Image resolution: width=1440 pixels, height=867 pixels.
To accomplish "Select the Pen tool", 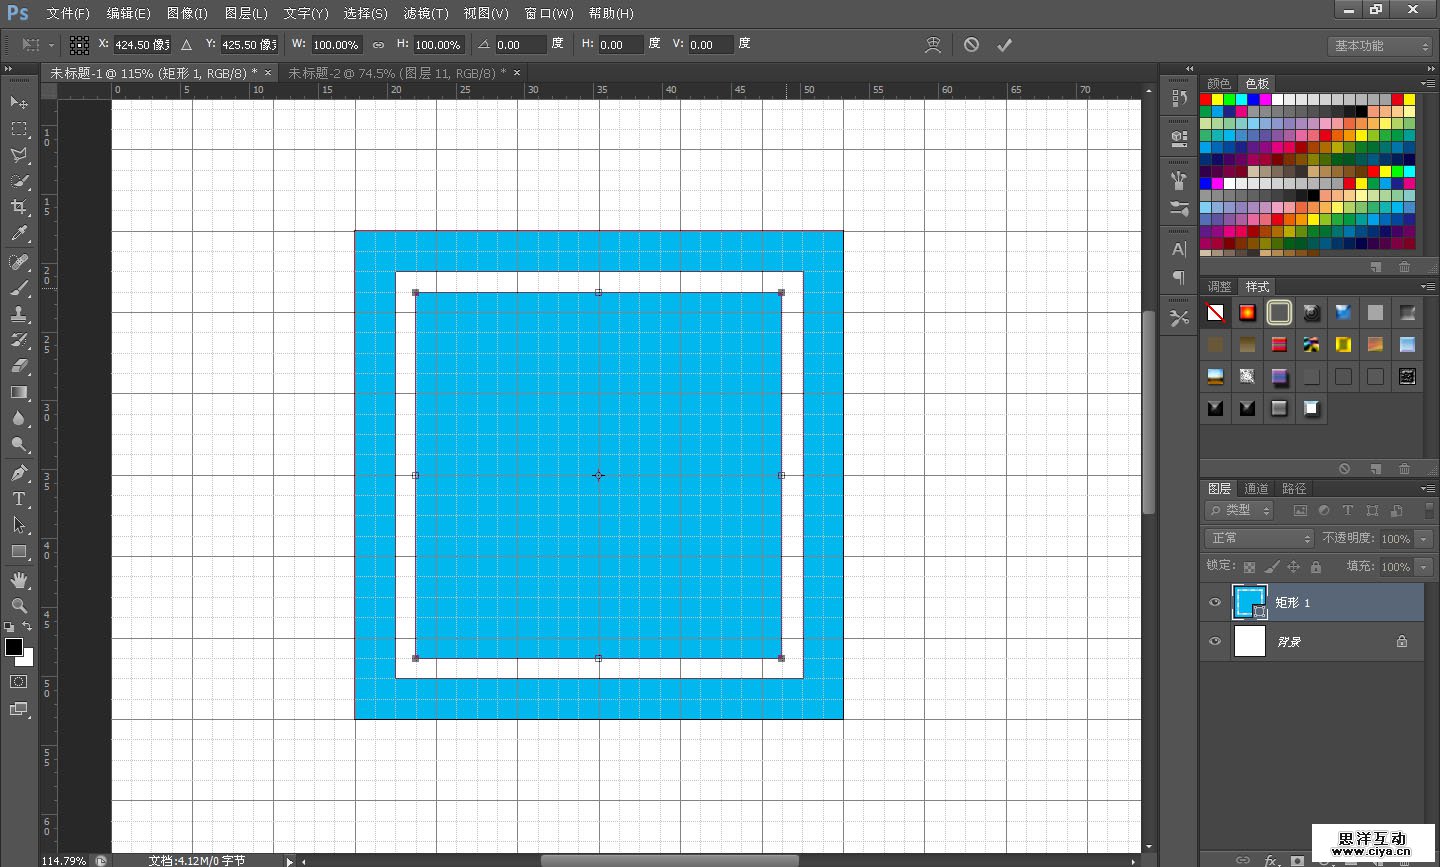I will pos(19,473).
